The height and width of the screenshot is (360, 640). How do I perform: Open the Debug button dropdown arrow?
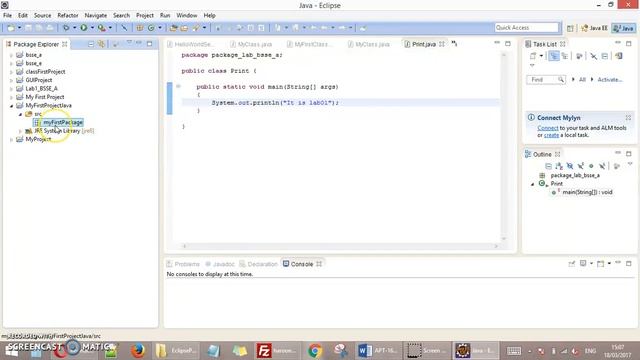74,28
